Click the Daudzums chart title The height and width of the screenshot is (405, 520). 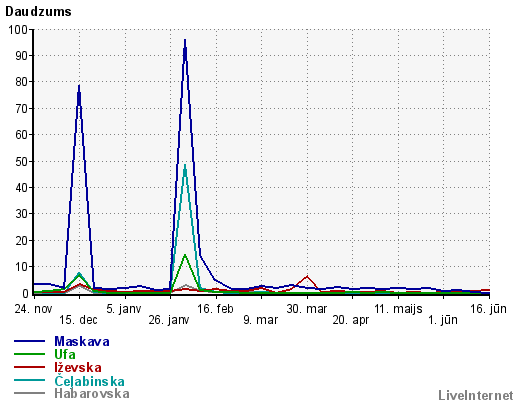point(38,11)
